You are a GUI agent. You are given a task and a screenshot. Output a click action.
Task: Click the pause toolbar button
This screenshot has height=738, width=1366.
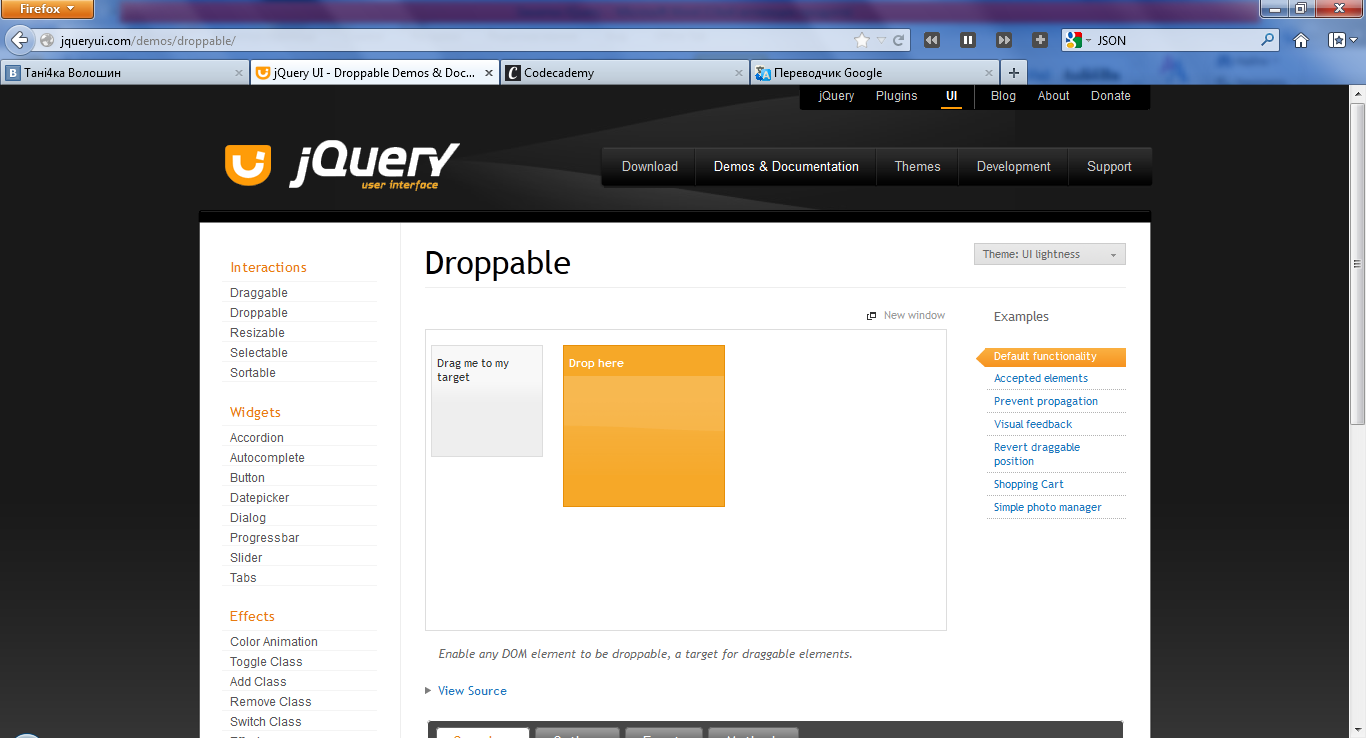[x=968, y=40]
